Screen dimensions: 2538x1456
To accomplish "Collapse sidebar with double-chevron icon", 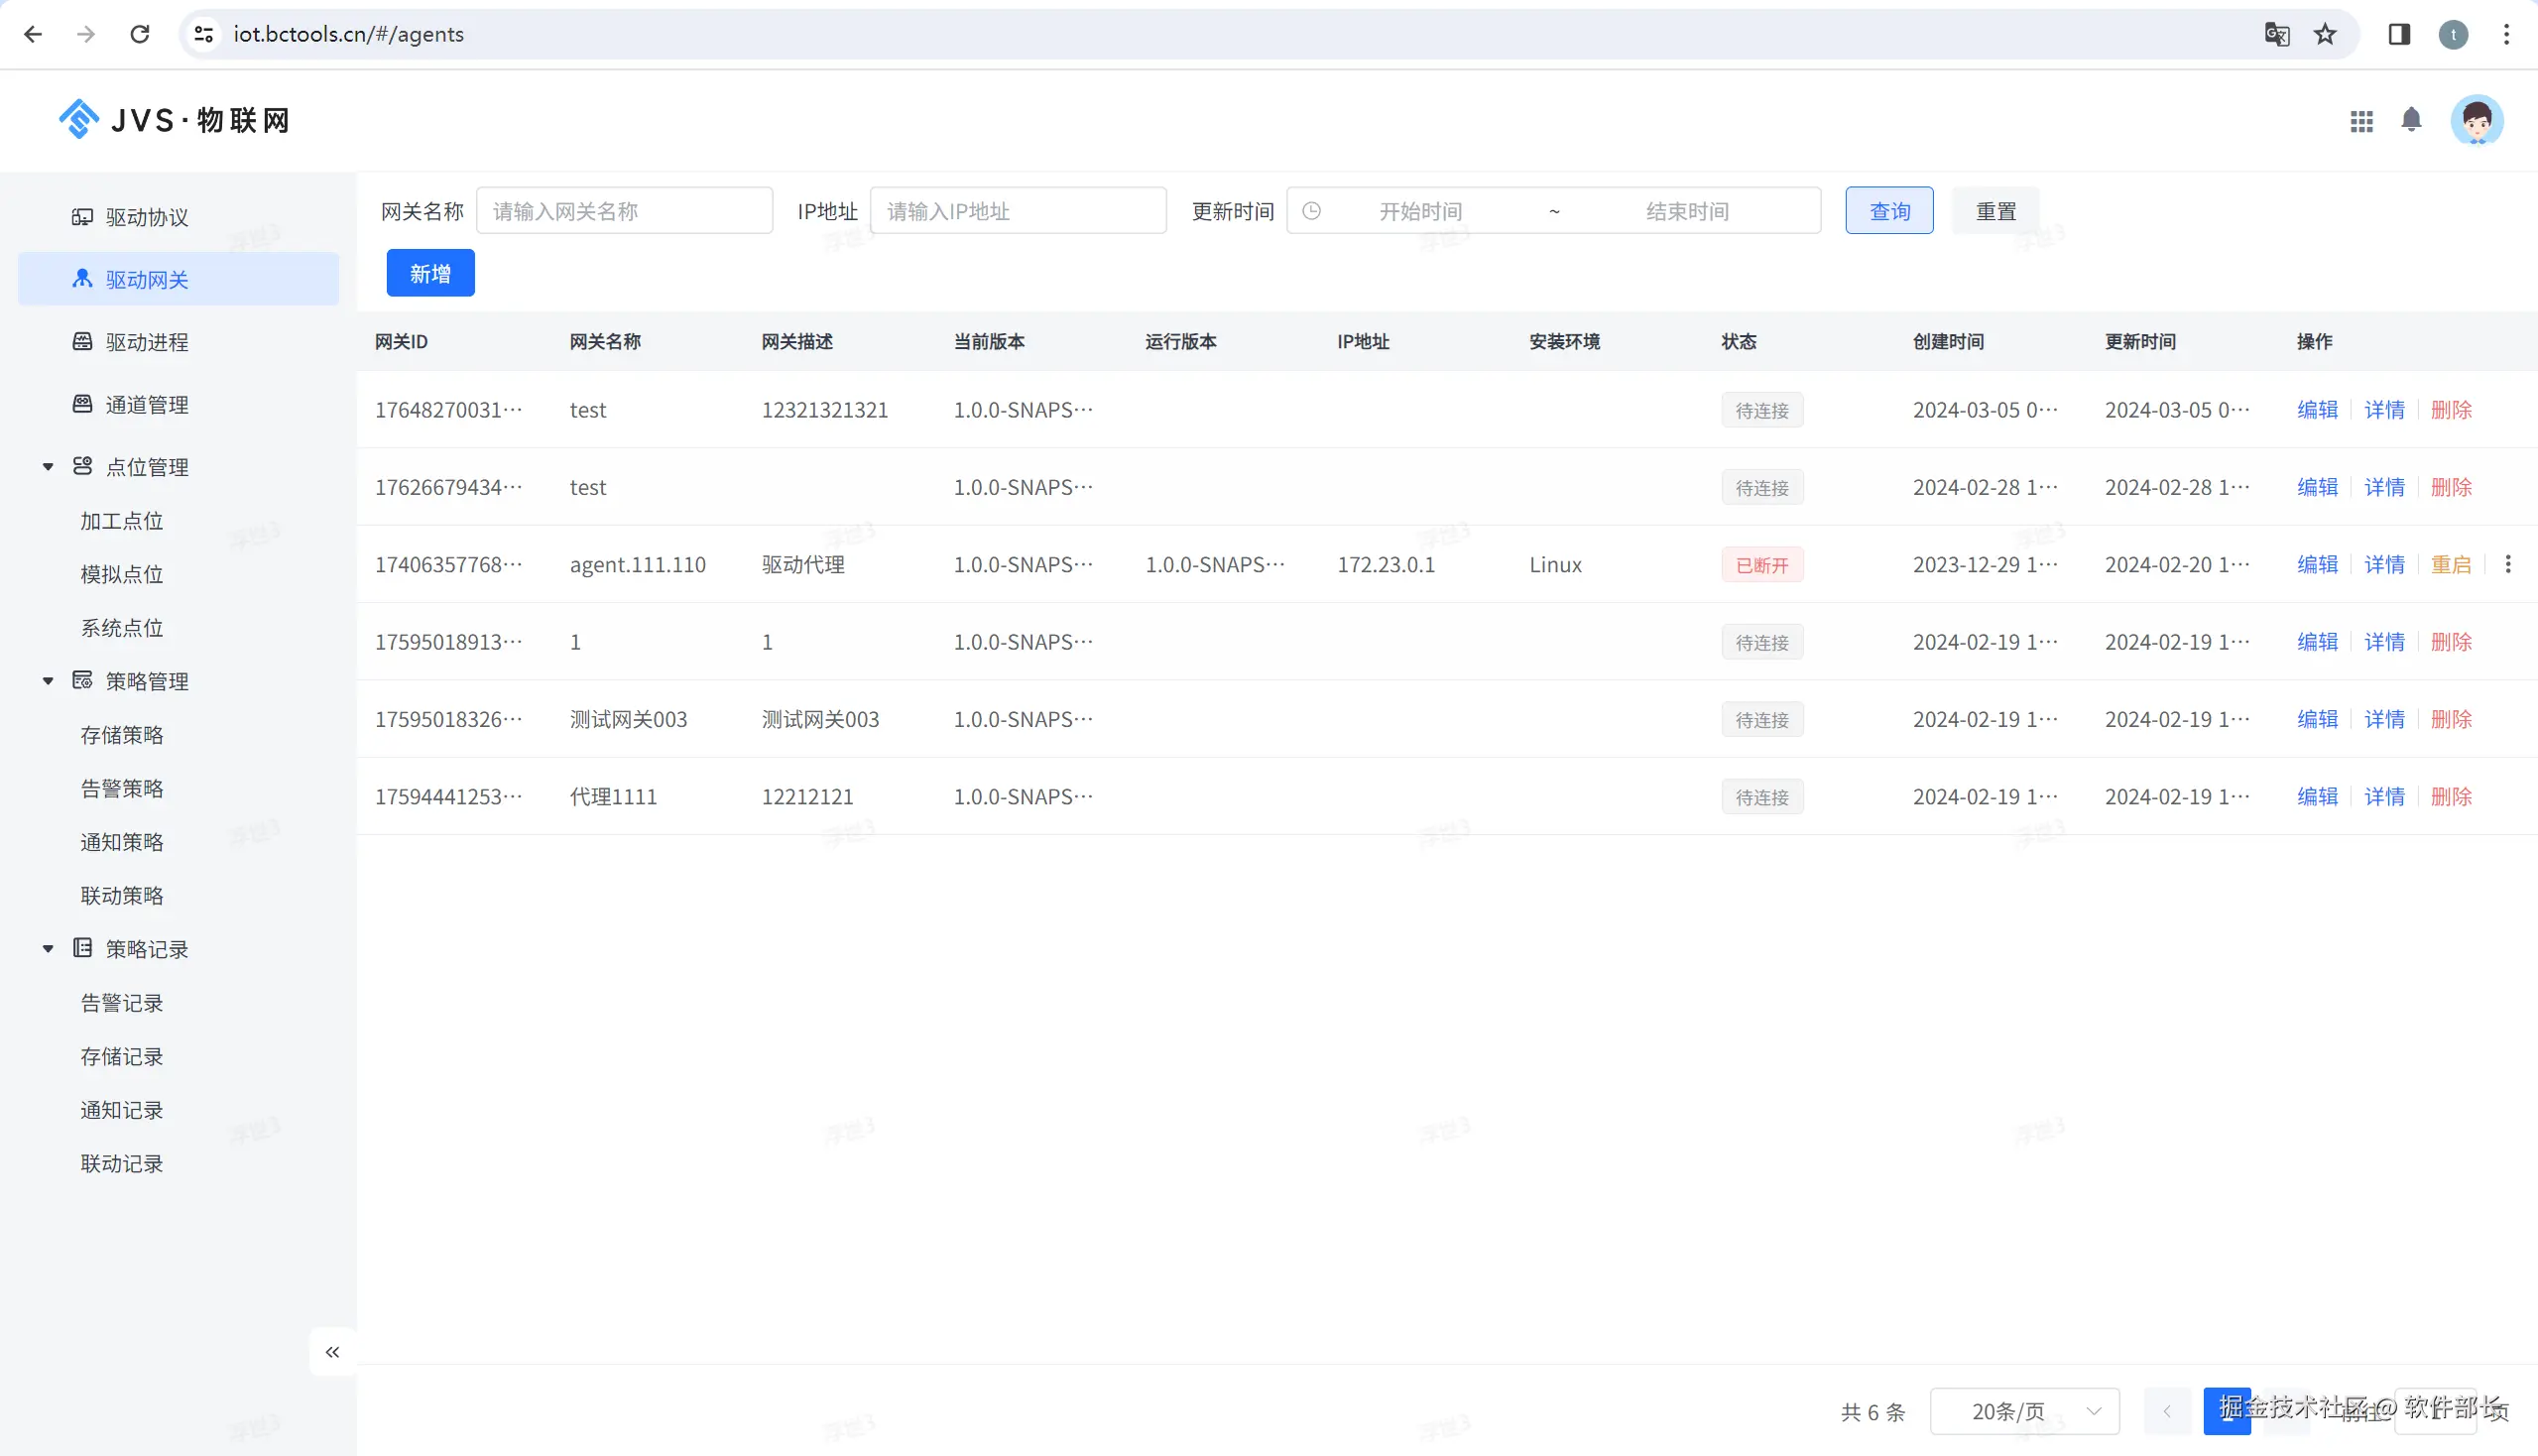I will click(332, 1352).
